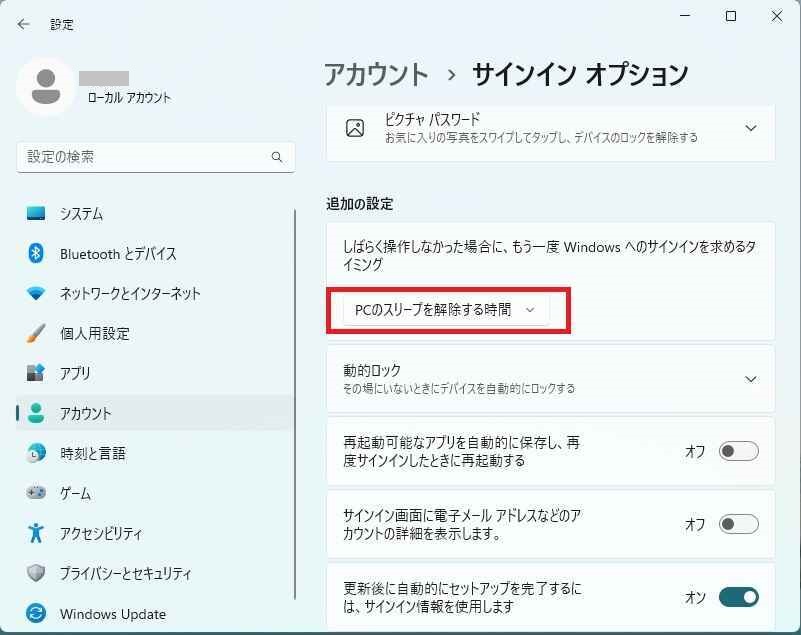The height and width of the screenshot is (635, 801).
Task: Open ゲーム settings
Action: [155, 492]
